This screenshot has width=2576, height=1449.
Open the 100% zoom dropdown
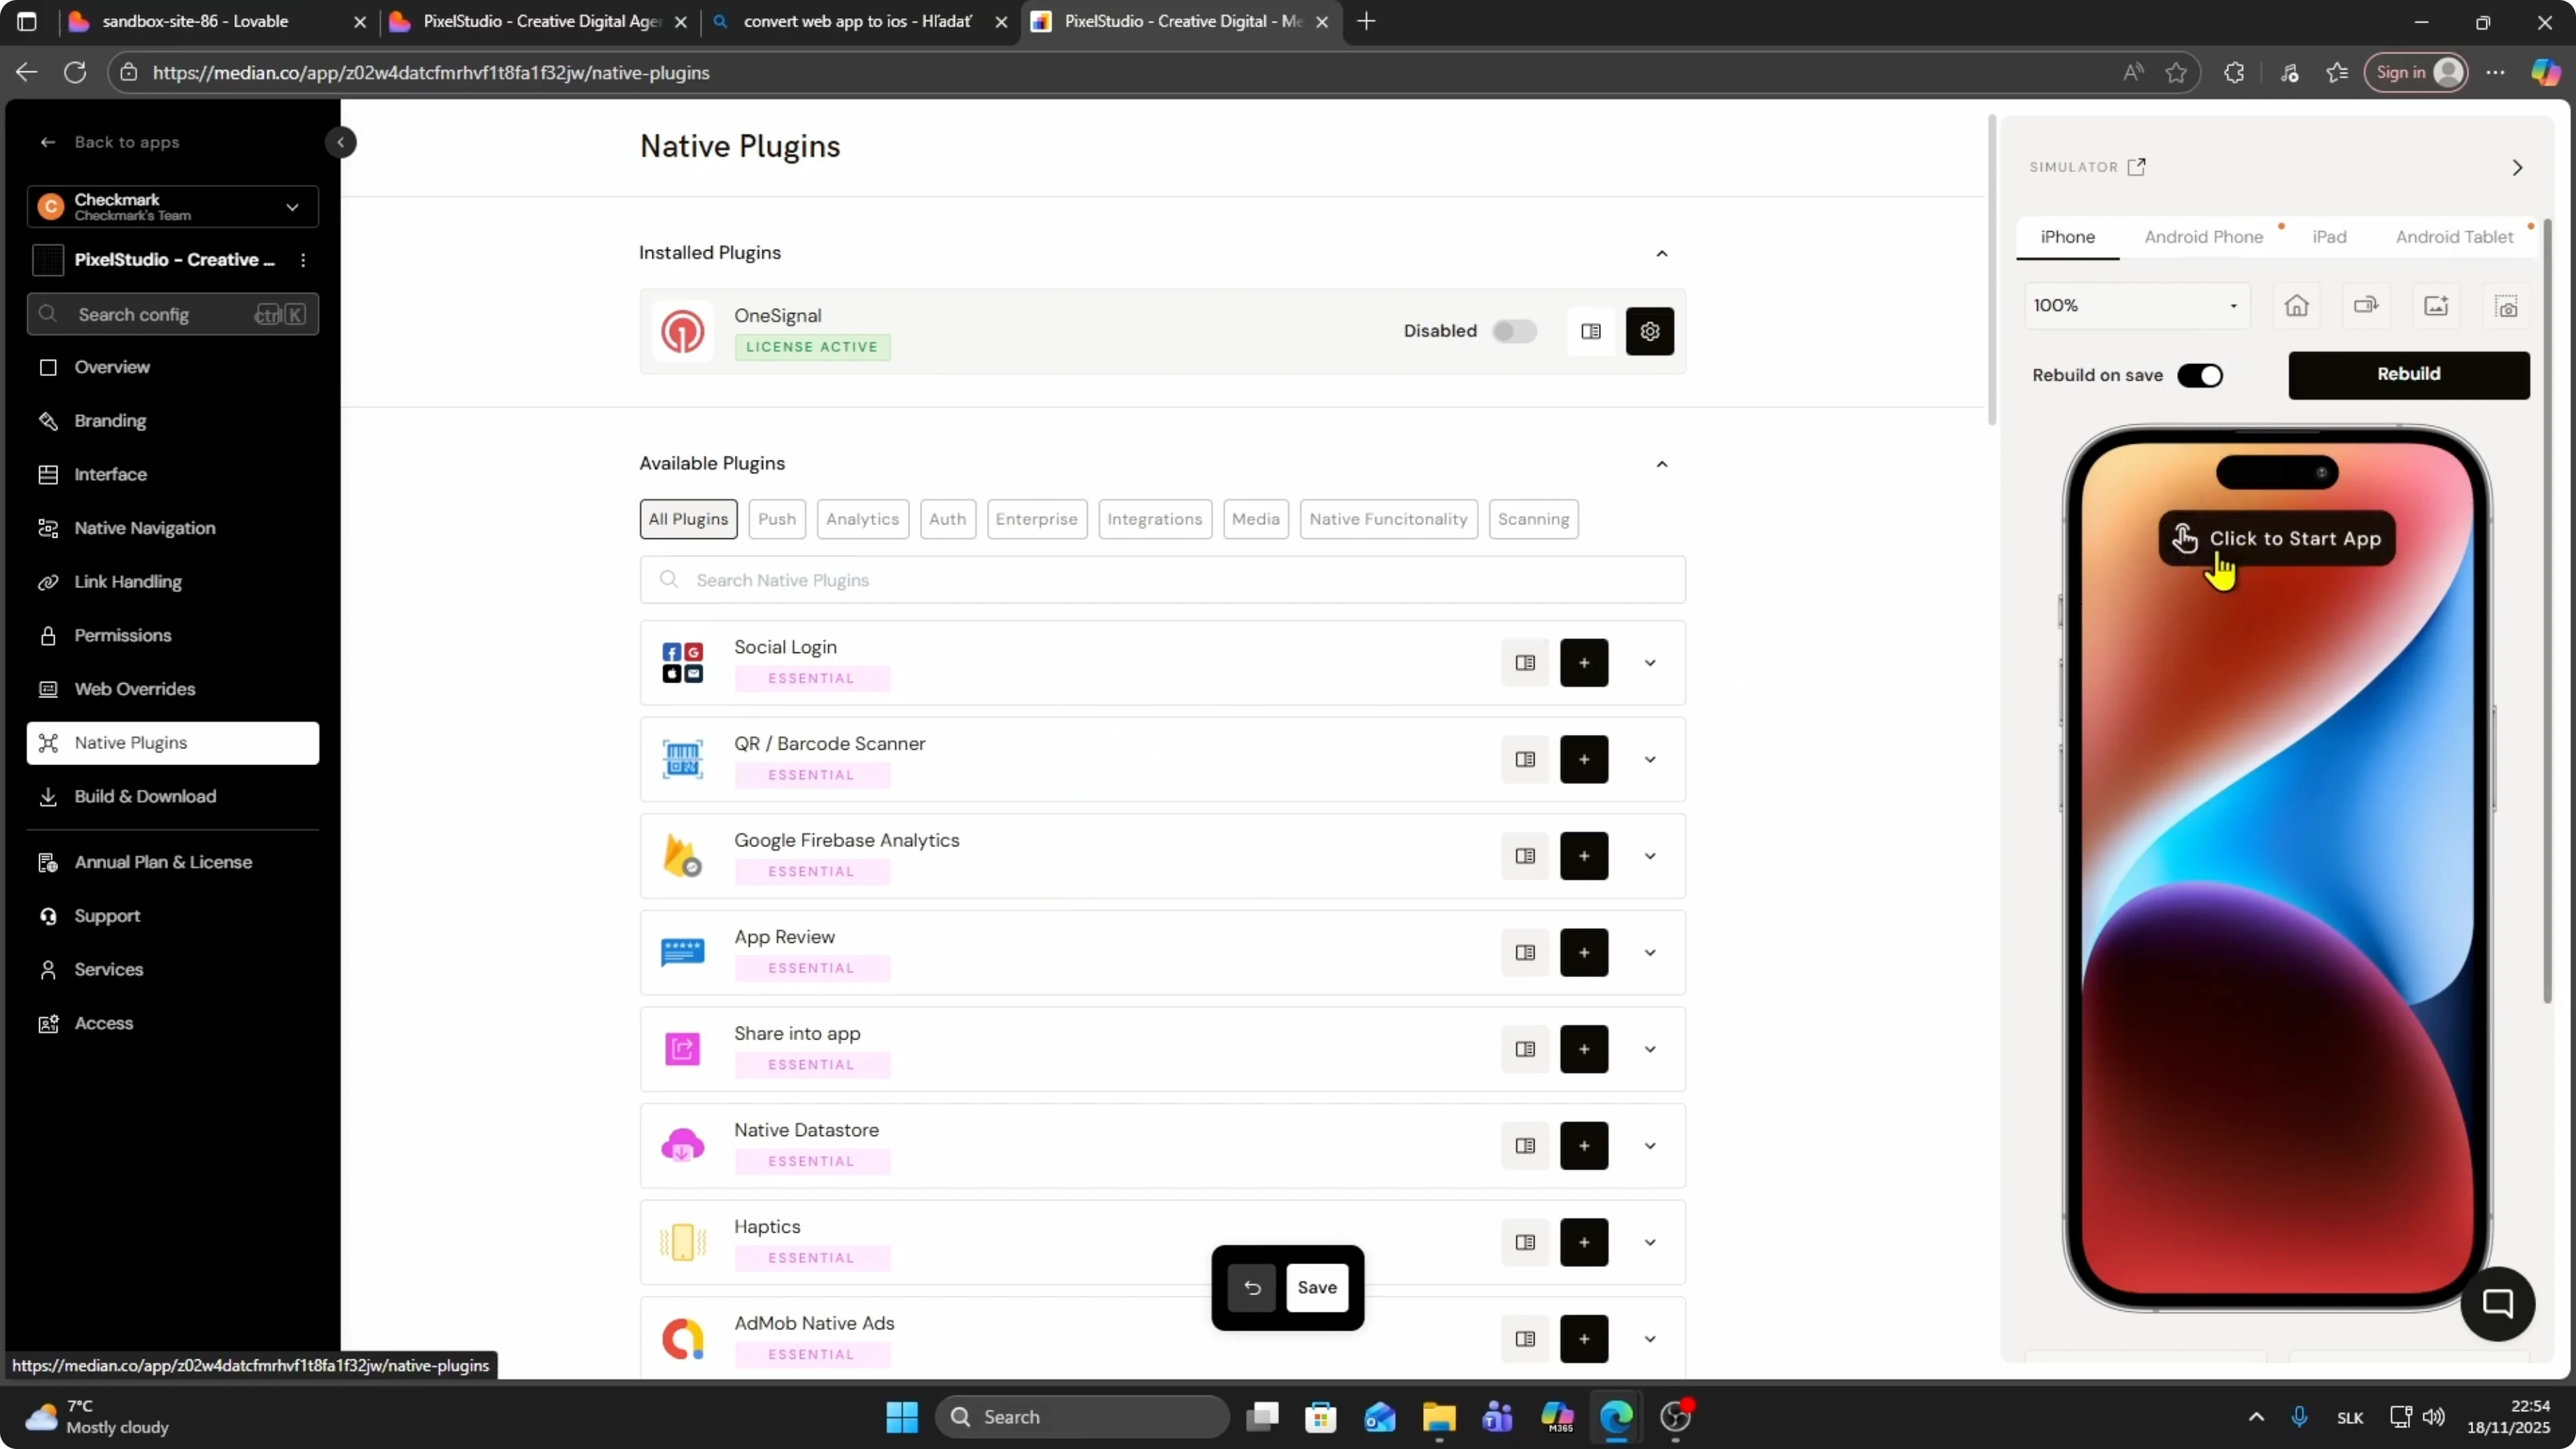(x=2137, y=306)
